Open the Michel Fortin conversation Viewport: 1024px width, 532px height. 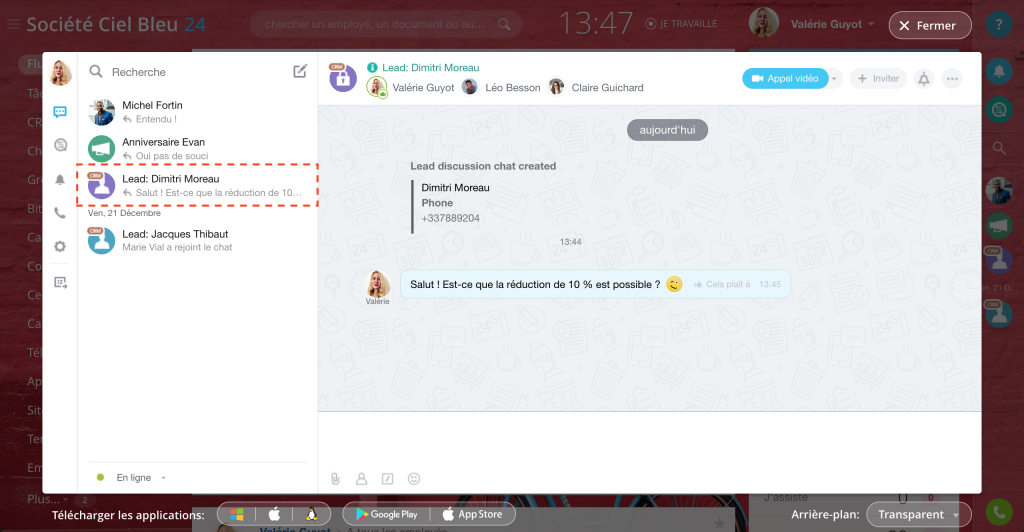coord(197,112)
